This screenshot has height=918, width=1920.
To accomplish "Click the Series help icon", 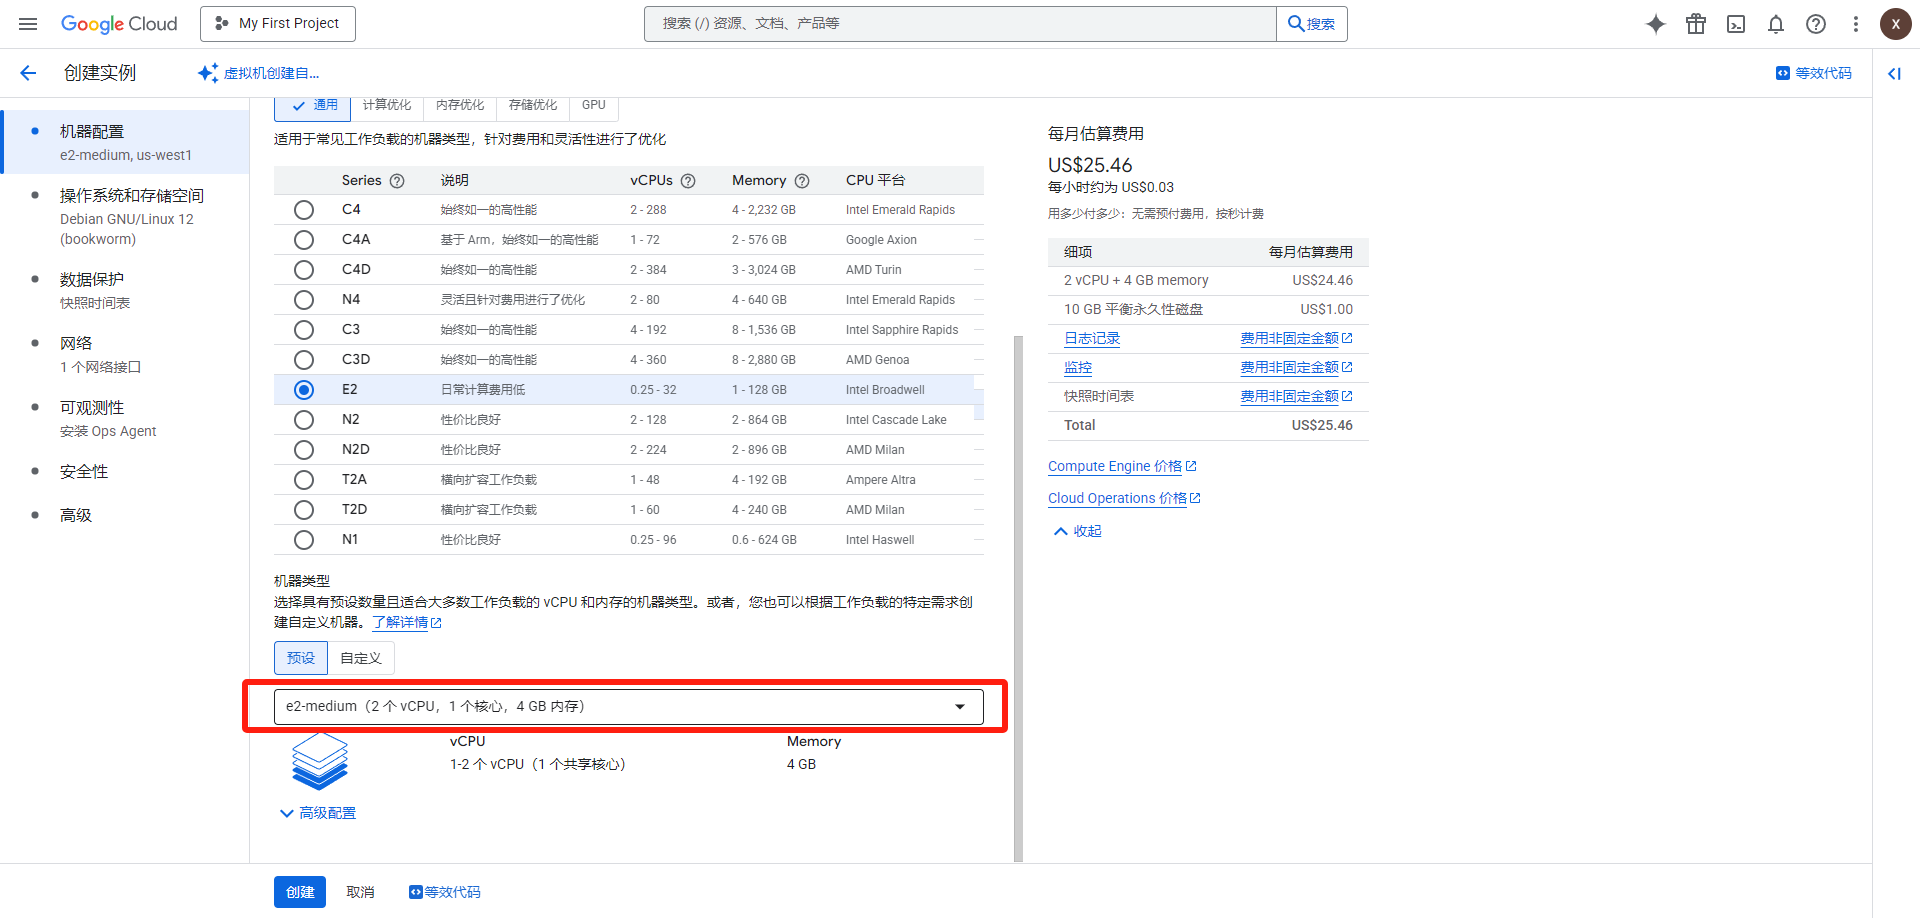I will click(x=397, y=181).
